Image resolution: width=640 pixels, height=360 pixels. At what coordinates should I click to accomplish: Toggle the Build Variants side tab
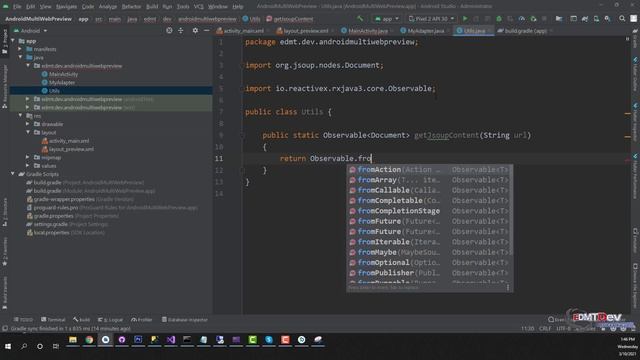coord(4,292)
